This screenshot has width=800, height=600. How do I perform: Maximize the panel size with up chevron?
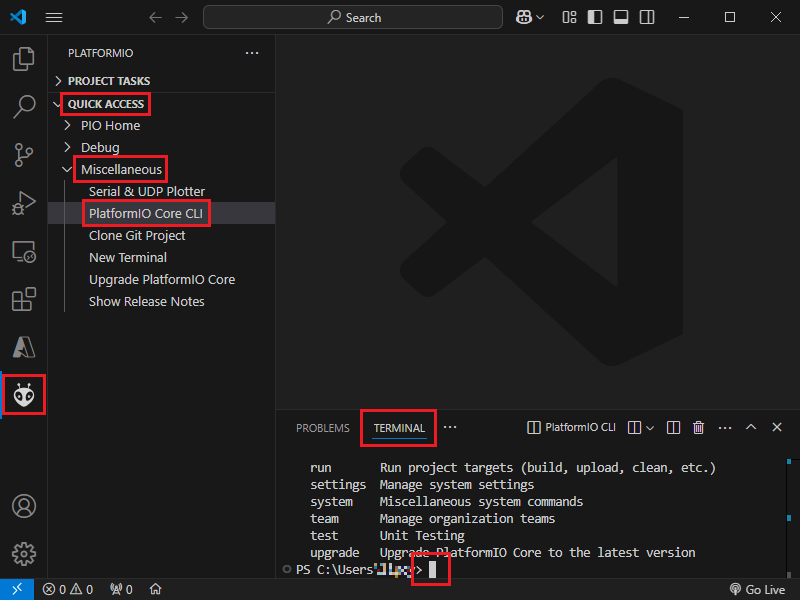click(751, 427)
